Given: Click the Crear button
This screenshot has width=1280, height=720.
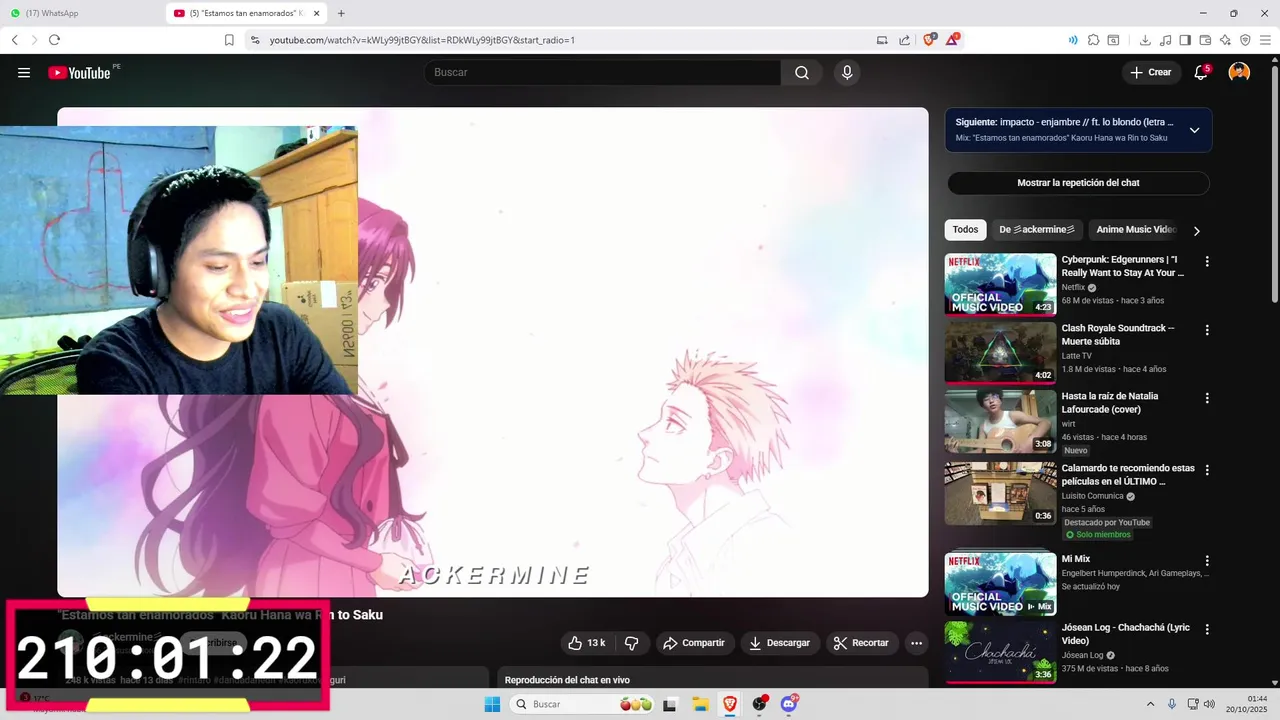Looking at the screenshot, I should [x=1150, y=72].
